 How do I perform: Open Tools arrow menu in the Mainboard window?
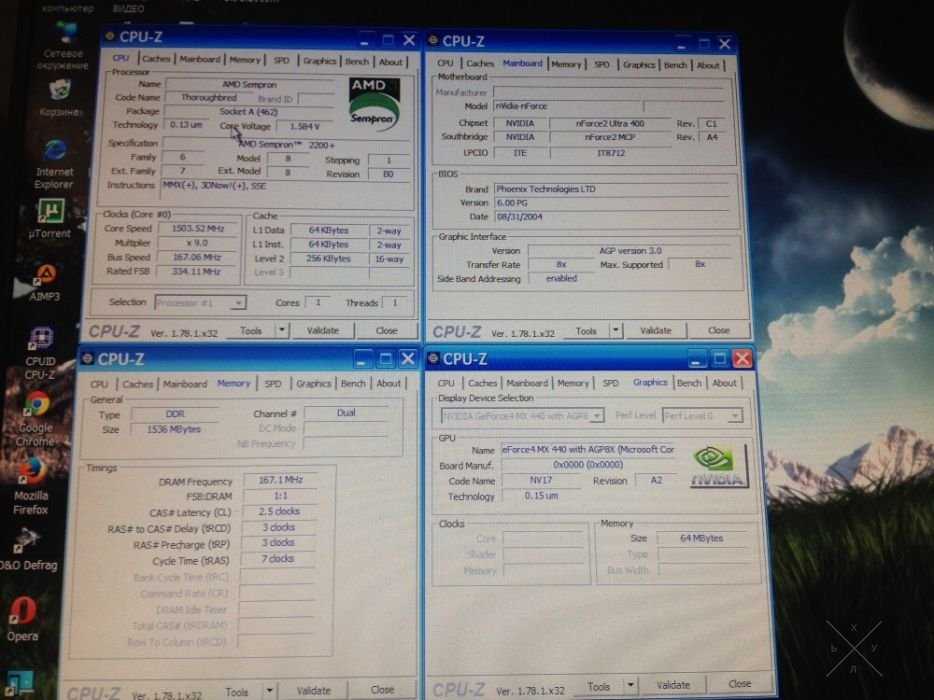point(616,329)
